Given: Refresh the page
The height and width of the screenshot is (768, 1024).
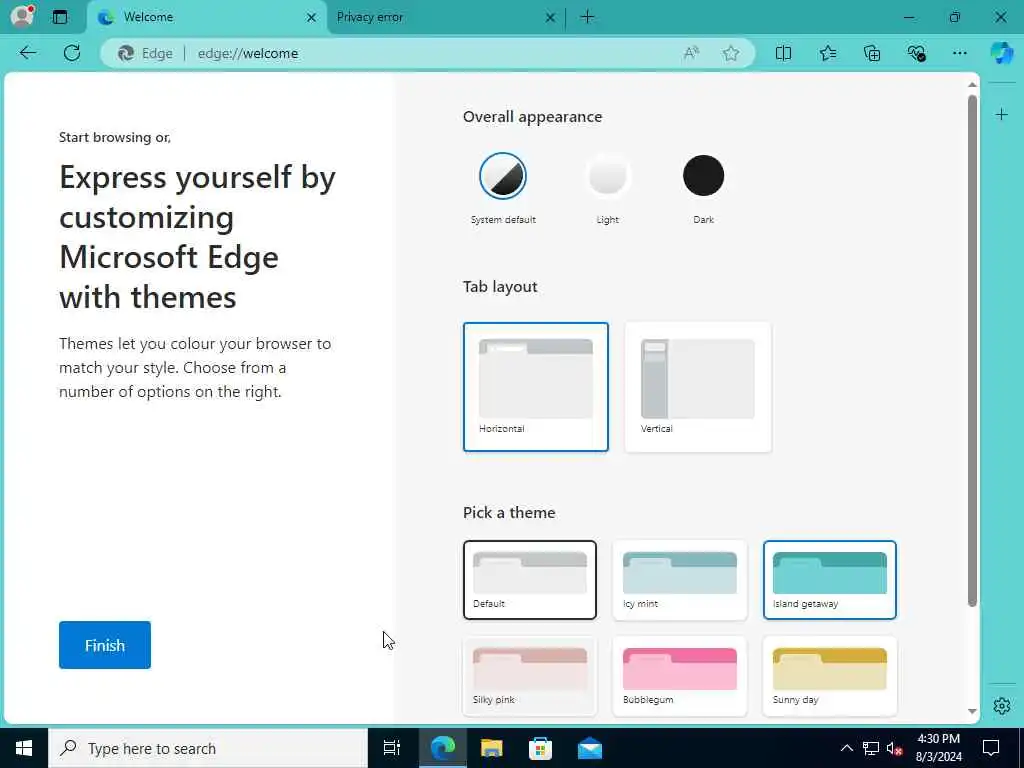Looking at the screenshot, I should (72, 53).
